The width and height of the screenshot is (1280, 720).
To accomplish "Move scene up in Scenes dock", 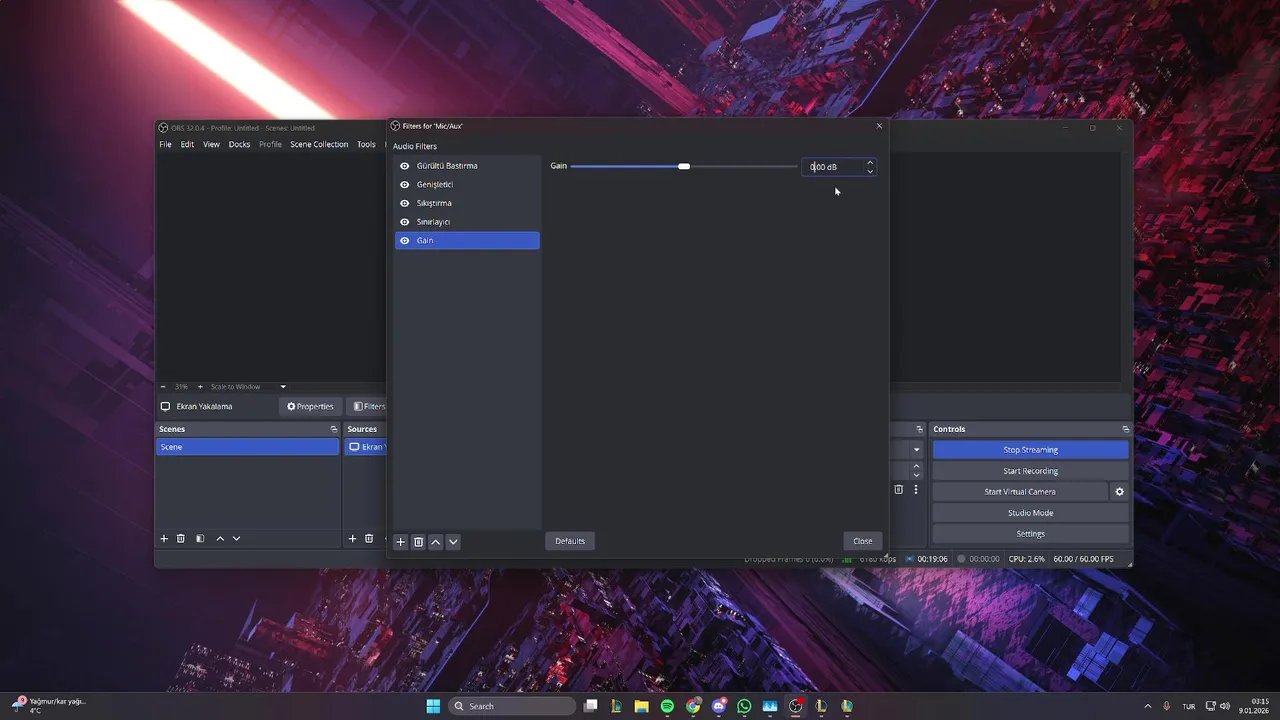I will (220, 538).
